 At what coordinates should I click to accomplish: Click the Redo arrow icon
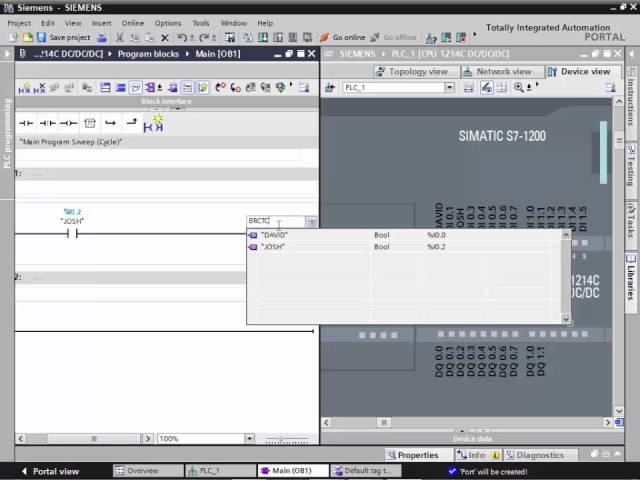204,38
